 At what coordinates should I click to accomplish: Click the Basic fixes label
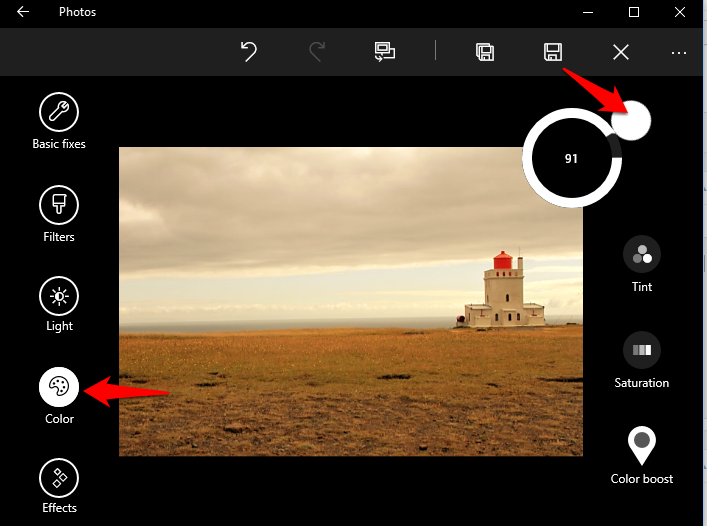coord(59,144)
